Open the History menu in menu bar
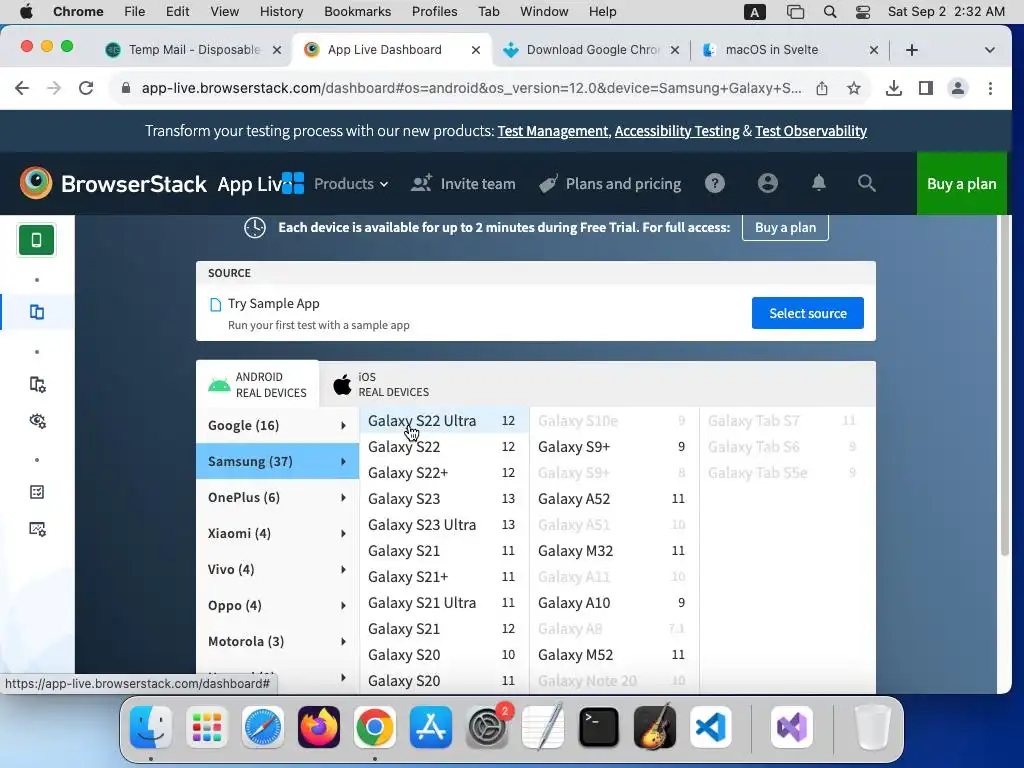This screenshot has height=768, width=1024. (x=281, y=12)
